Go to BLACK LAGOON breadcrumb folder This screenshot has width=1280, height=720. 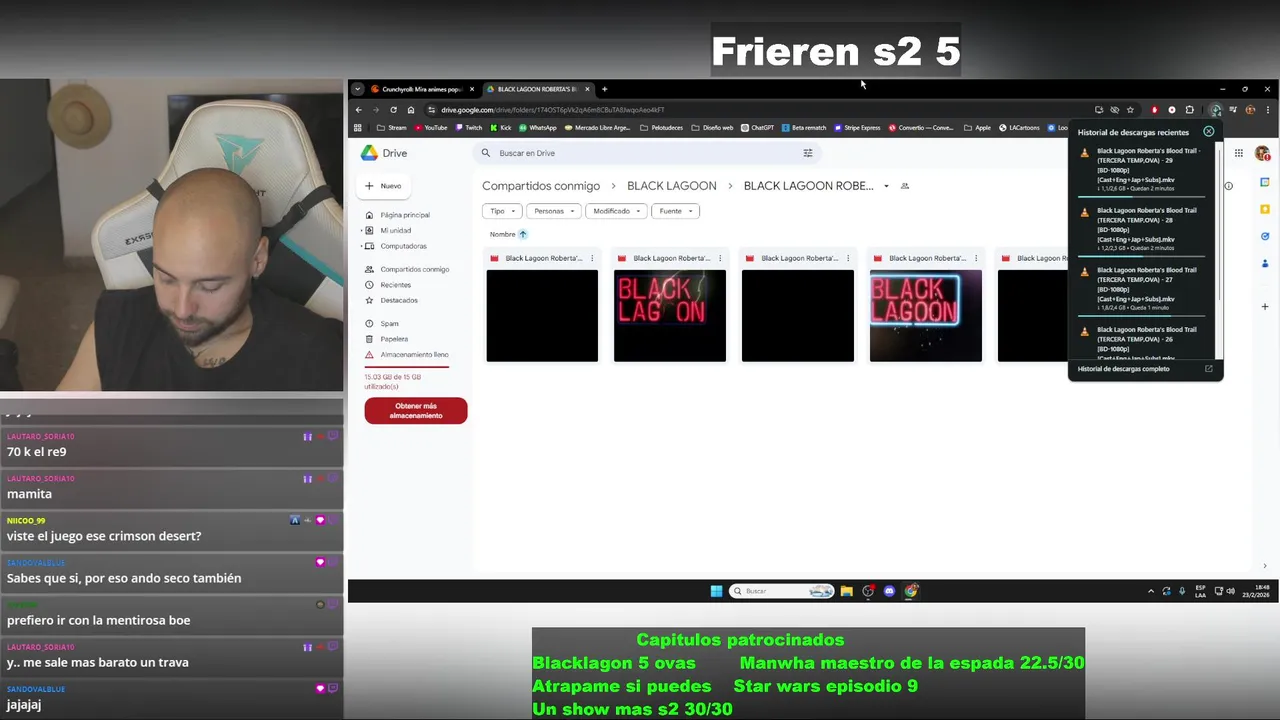[672, 186]
